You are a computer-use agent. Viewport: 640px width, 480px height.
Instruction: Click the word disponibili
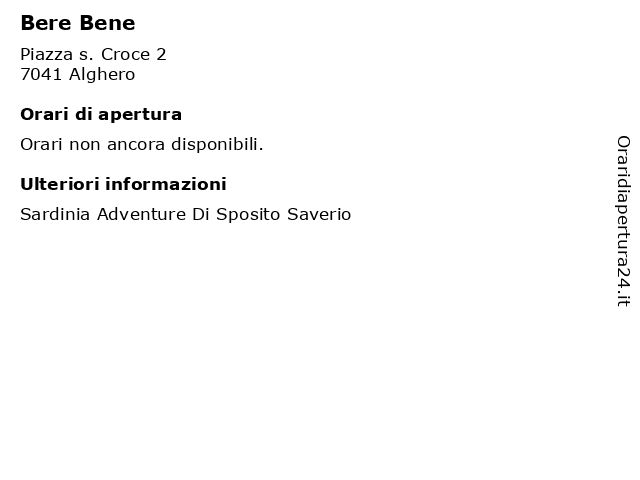(x=217, y=144)
